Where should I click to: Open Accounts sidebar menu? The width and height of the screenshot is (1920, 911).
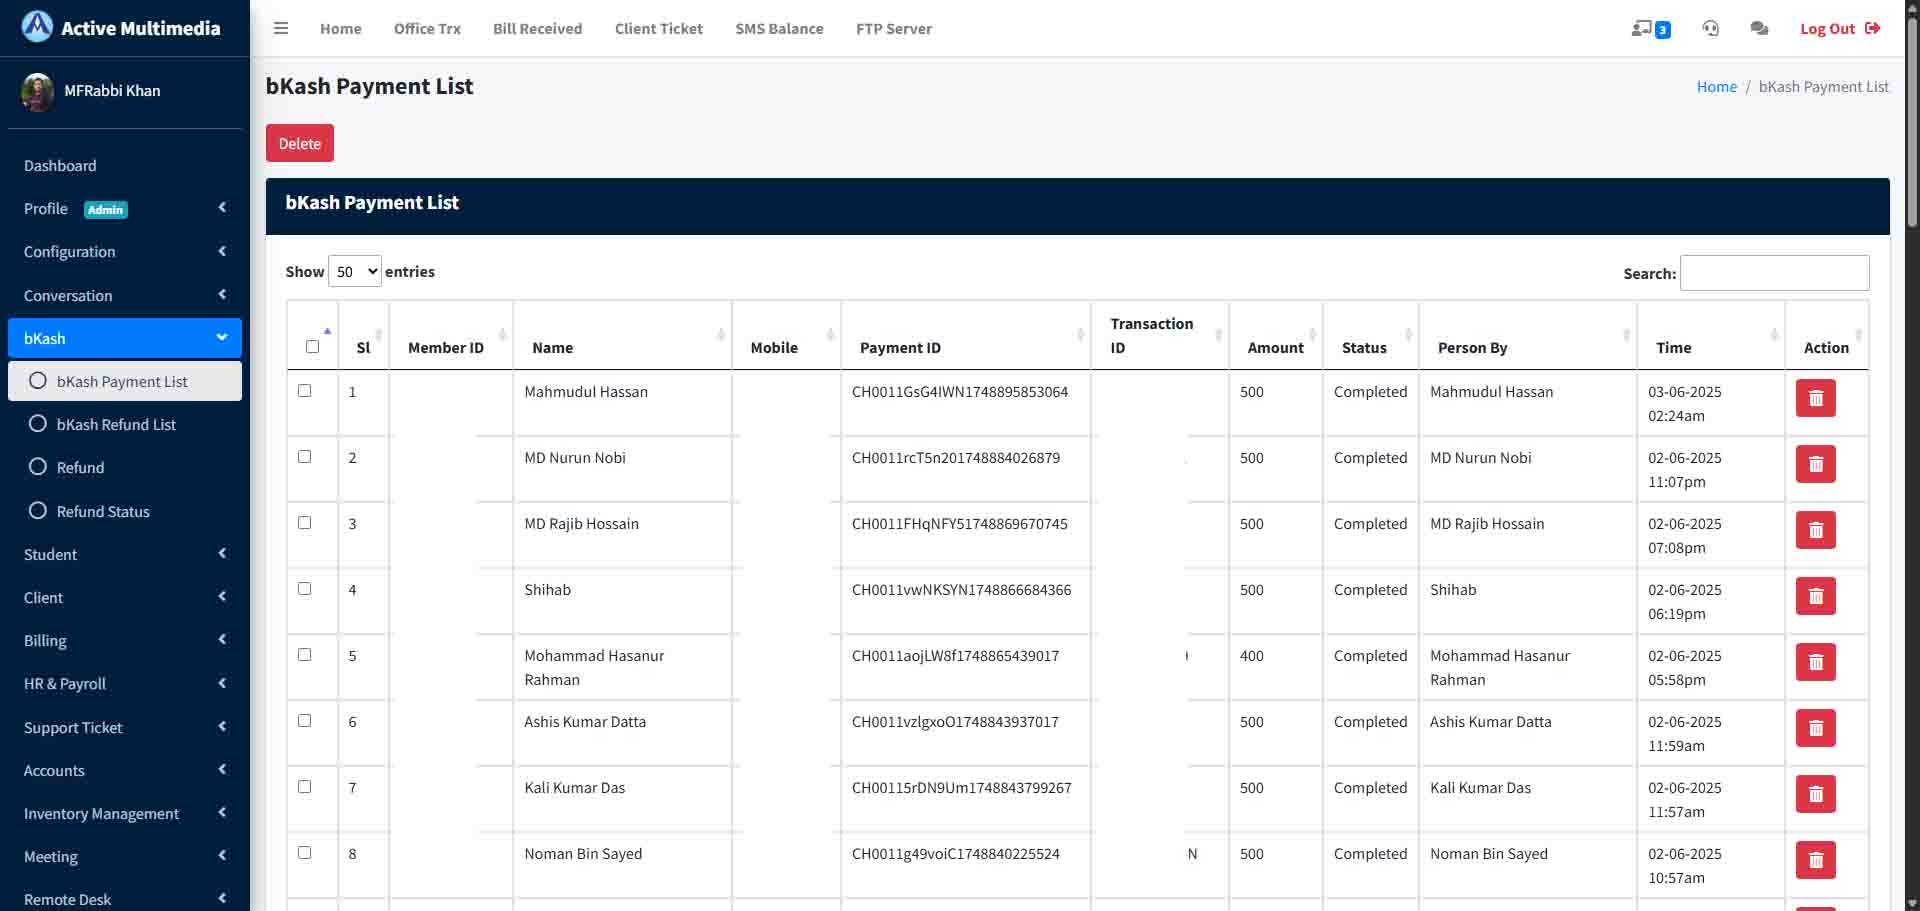(125, 771)
